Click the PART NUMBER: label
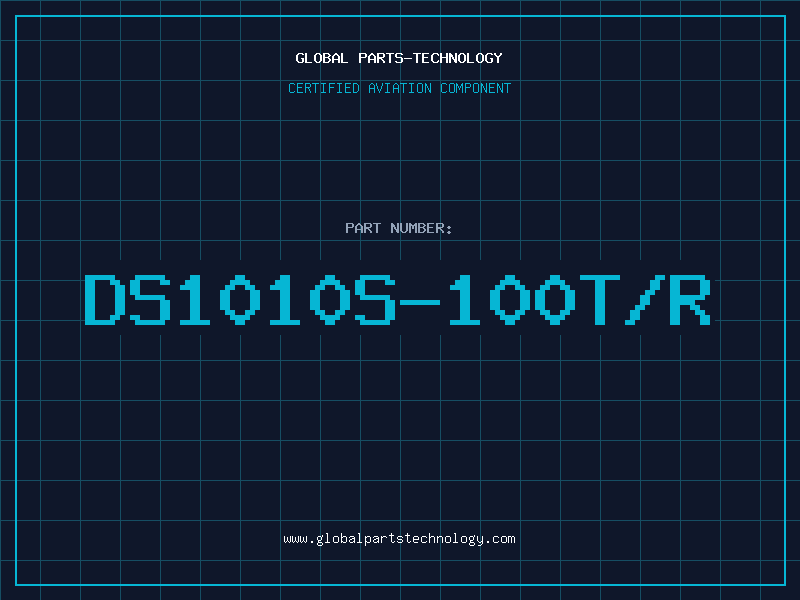Viewport: 800px width, 600px height. click(x=398, y=228)
